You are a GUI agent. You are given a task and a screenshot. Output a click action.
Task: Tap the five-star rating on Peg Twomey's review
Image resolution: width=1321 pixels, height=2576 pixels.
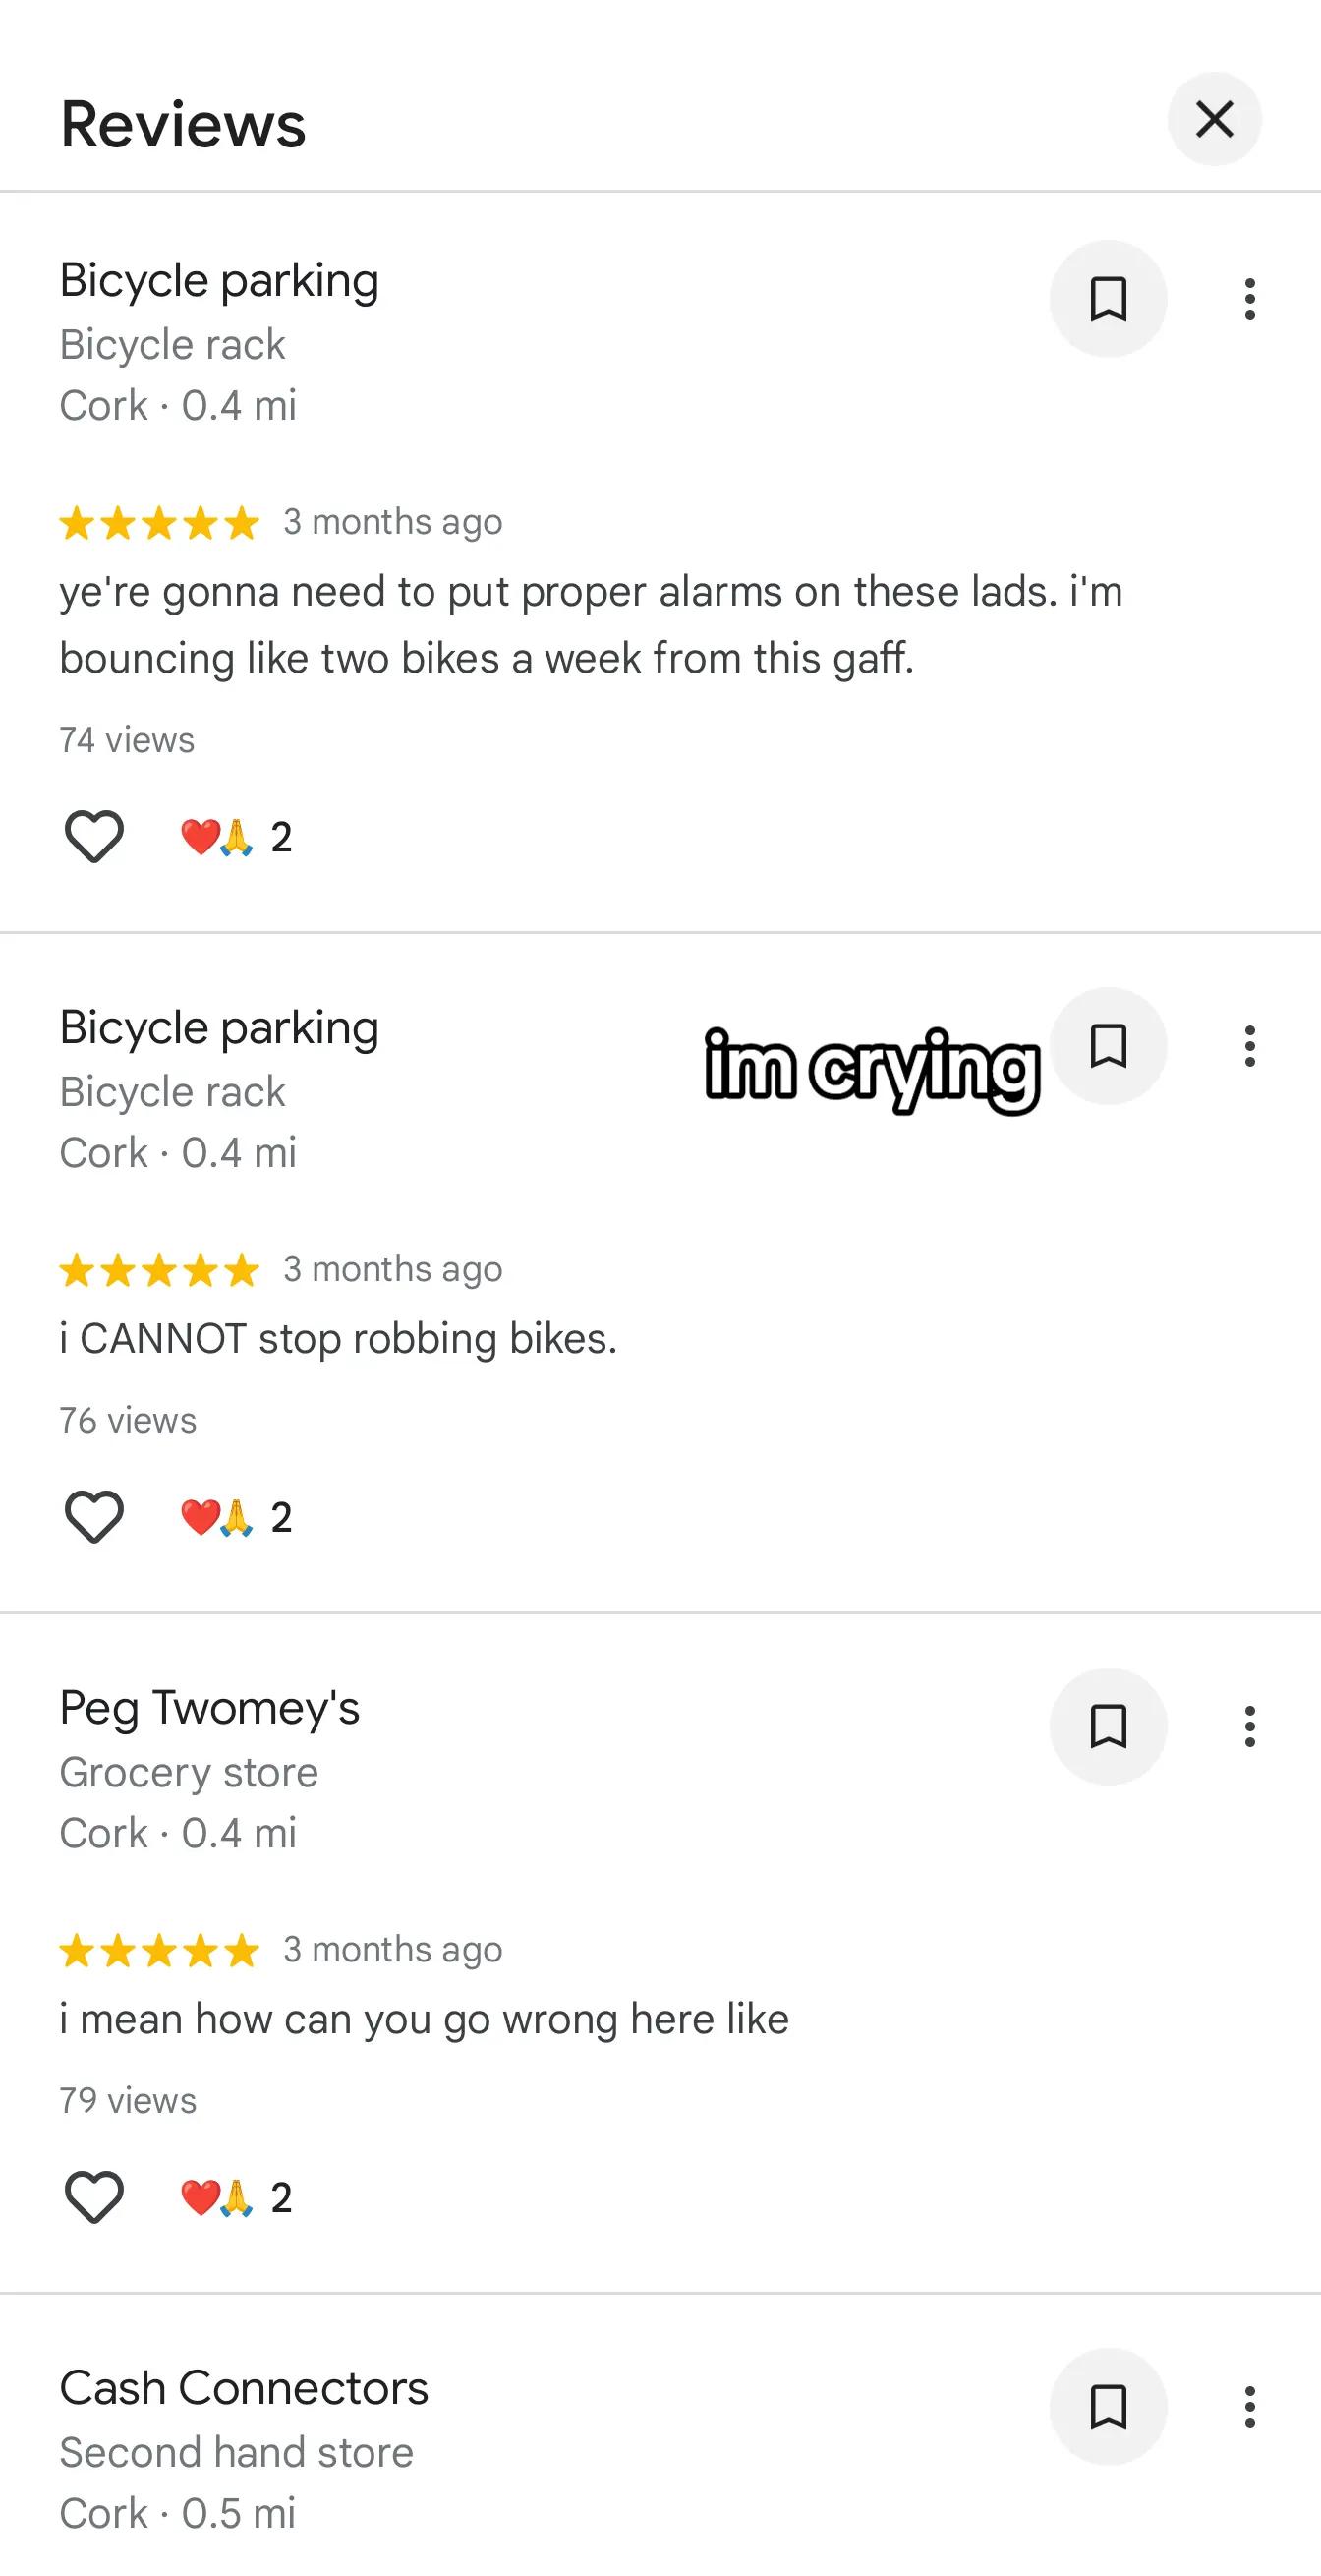159,1950
